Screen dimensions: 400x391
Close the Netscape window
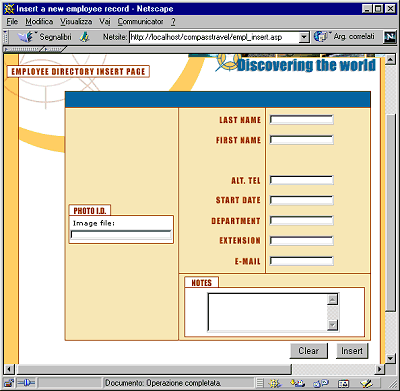pyautogui.click(x=390, y=9)
